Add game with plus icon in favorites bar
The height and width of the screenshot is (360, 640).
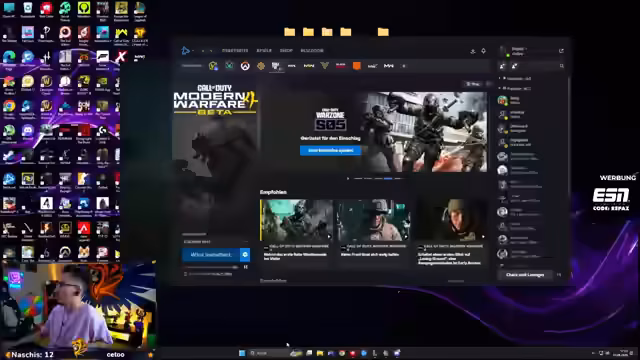404,66
